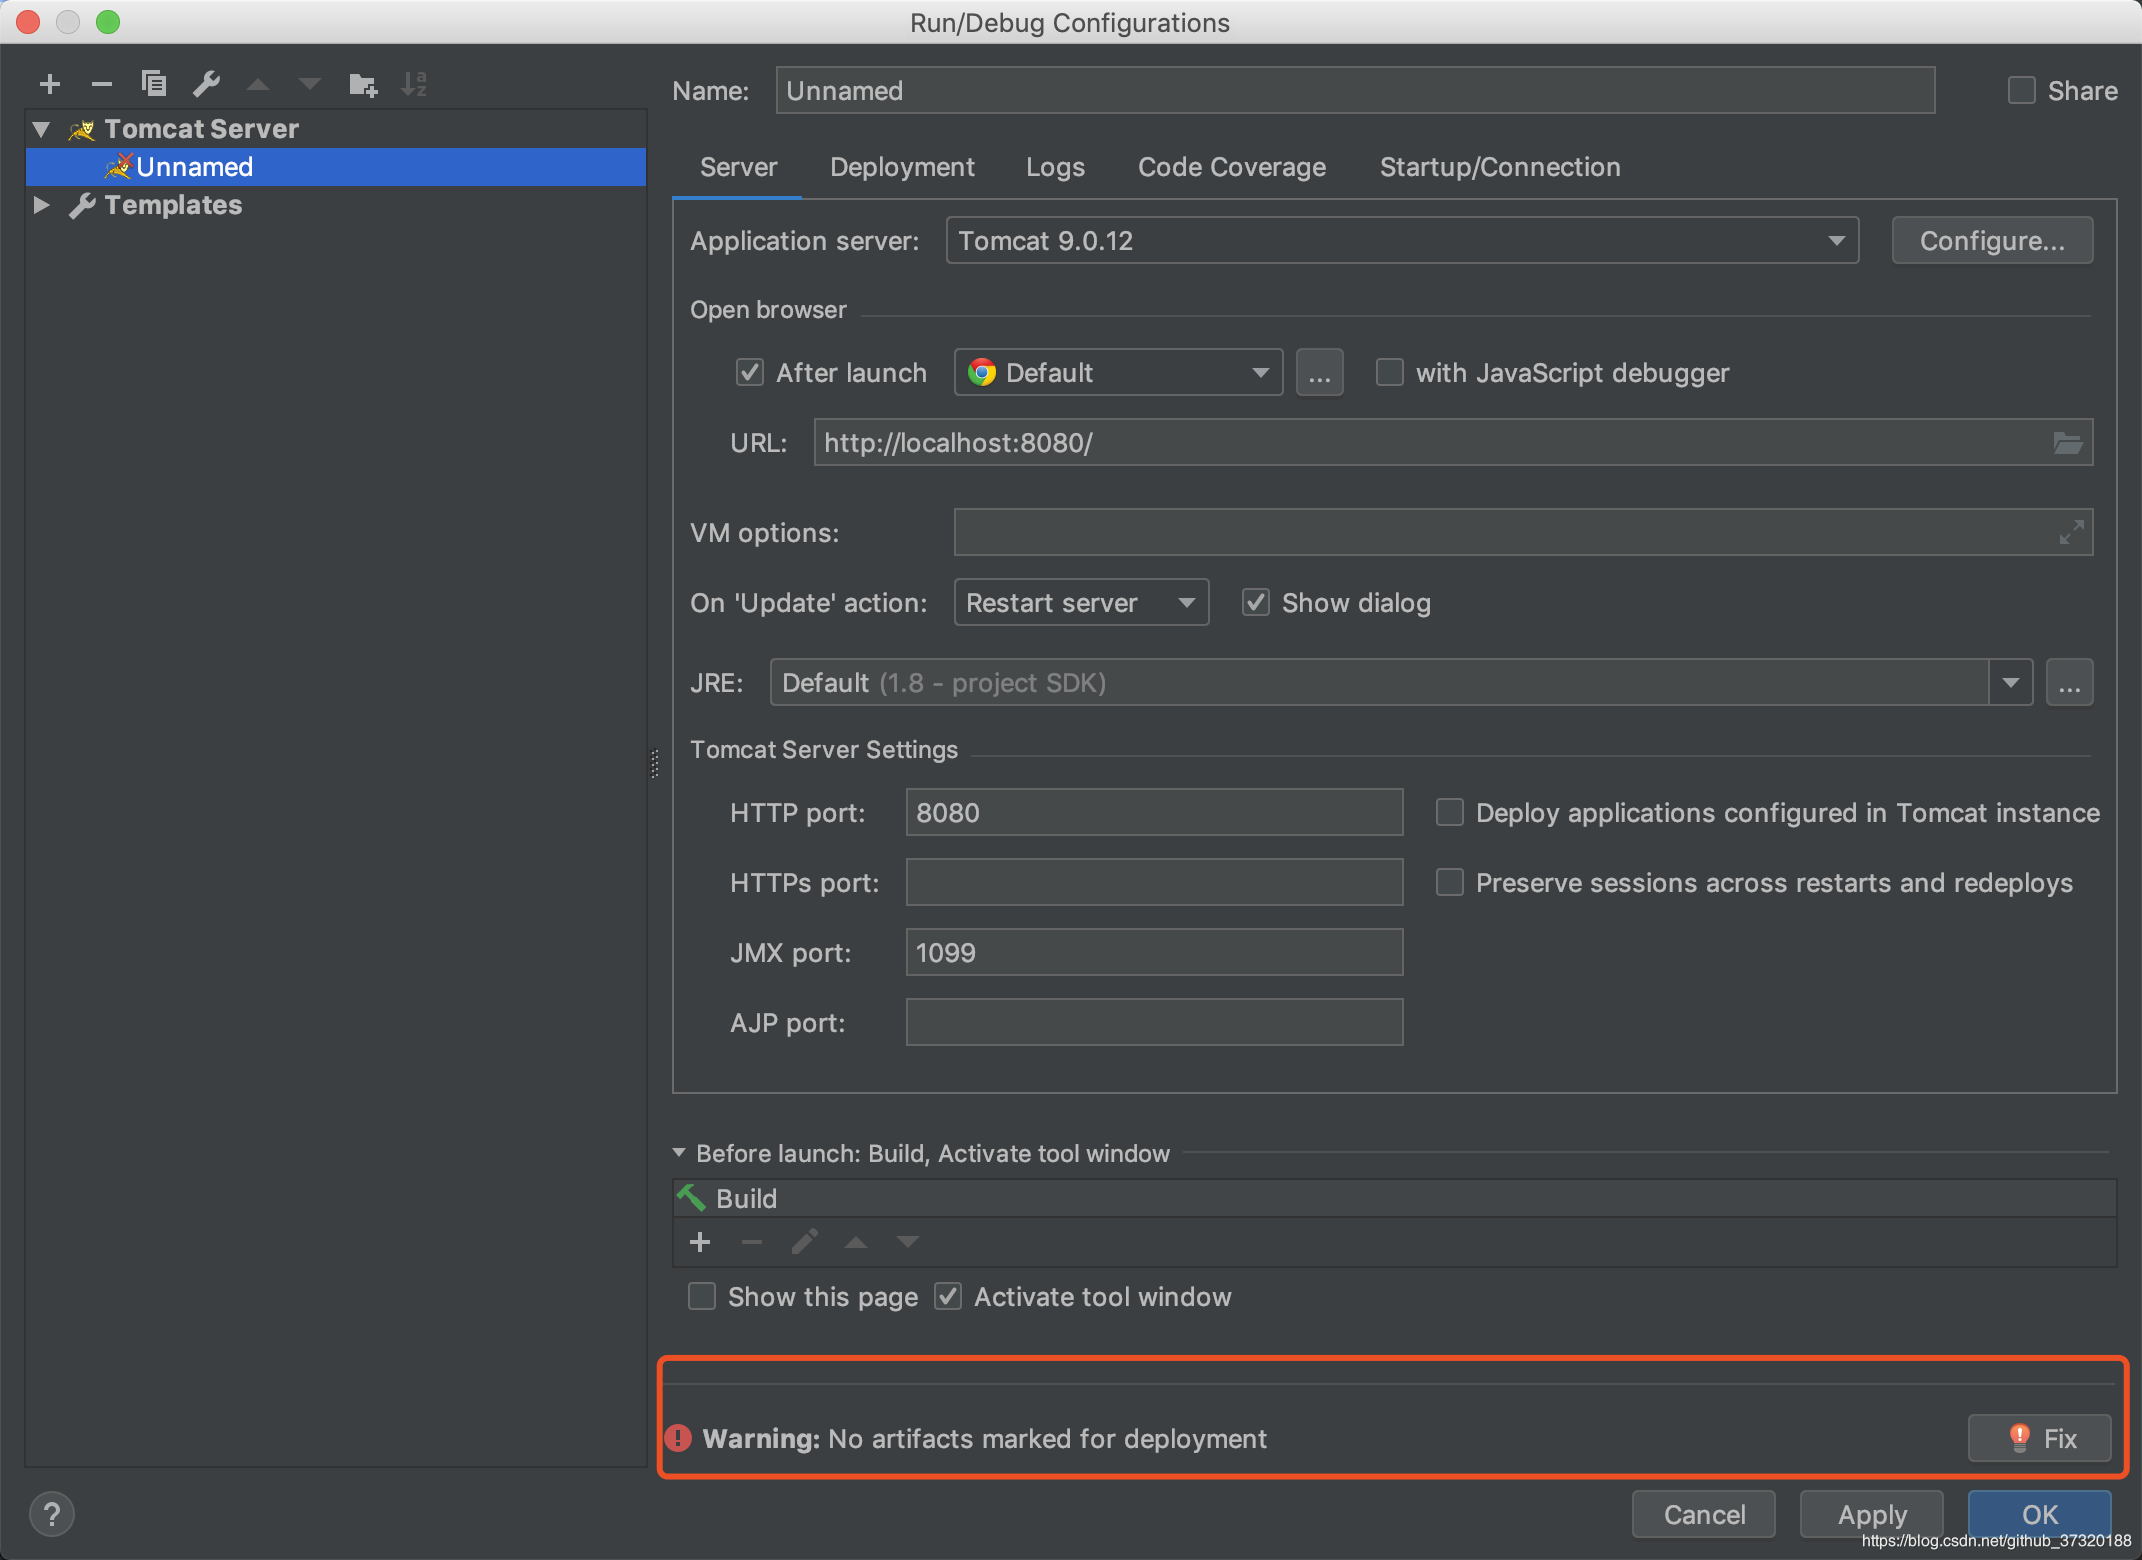Viewport: 2142px width, 1560px height.
Task: Move configuration up arrow in top toolbar
Action: [x=258, y=85]
